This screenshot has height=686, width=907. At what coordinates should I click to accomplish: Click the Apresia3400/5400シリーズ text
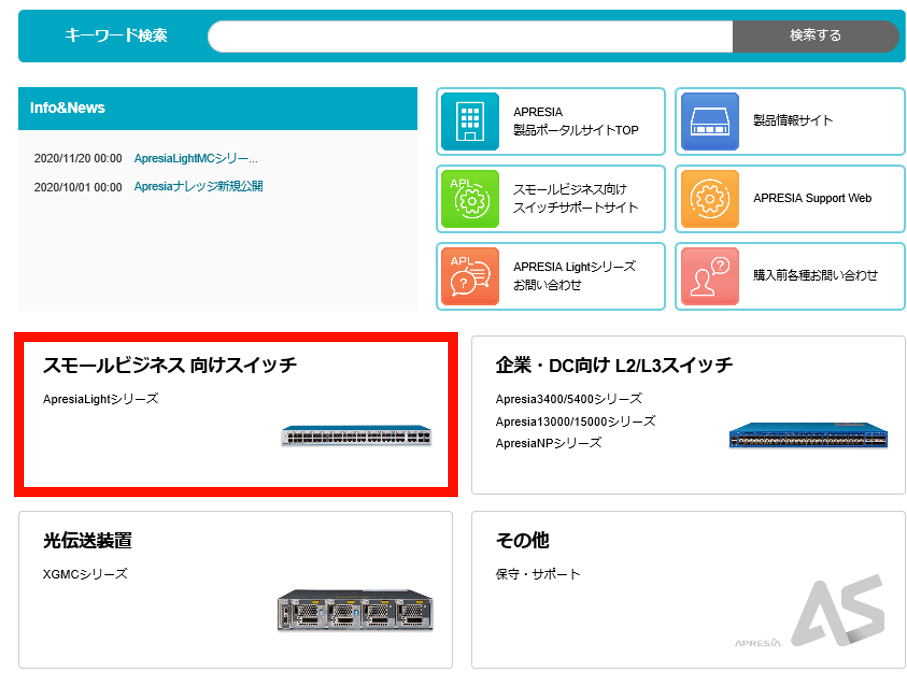pos(569,399)
